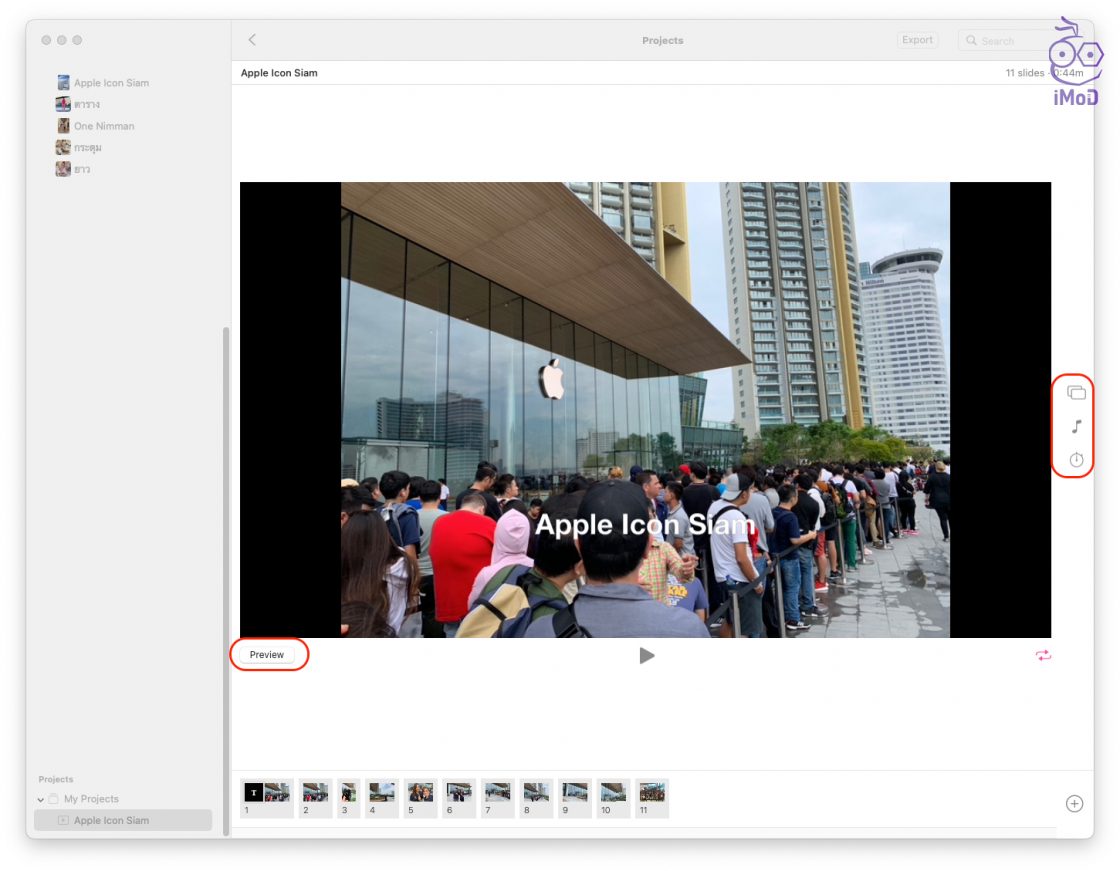Screen dimensions: 1120x871
Task: Click the Apple Icon Siam project thumbnail icon
Action: click(63, 82)
